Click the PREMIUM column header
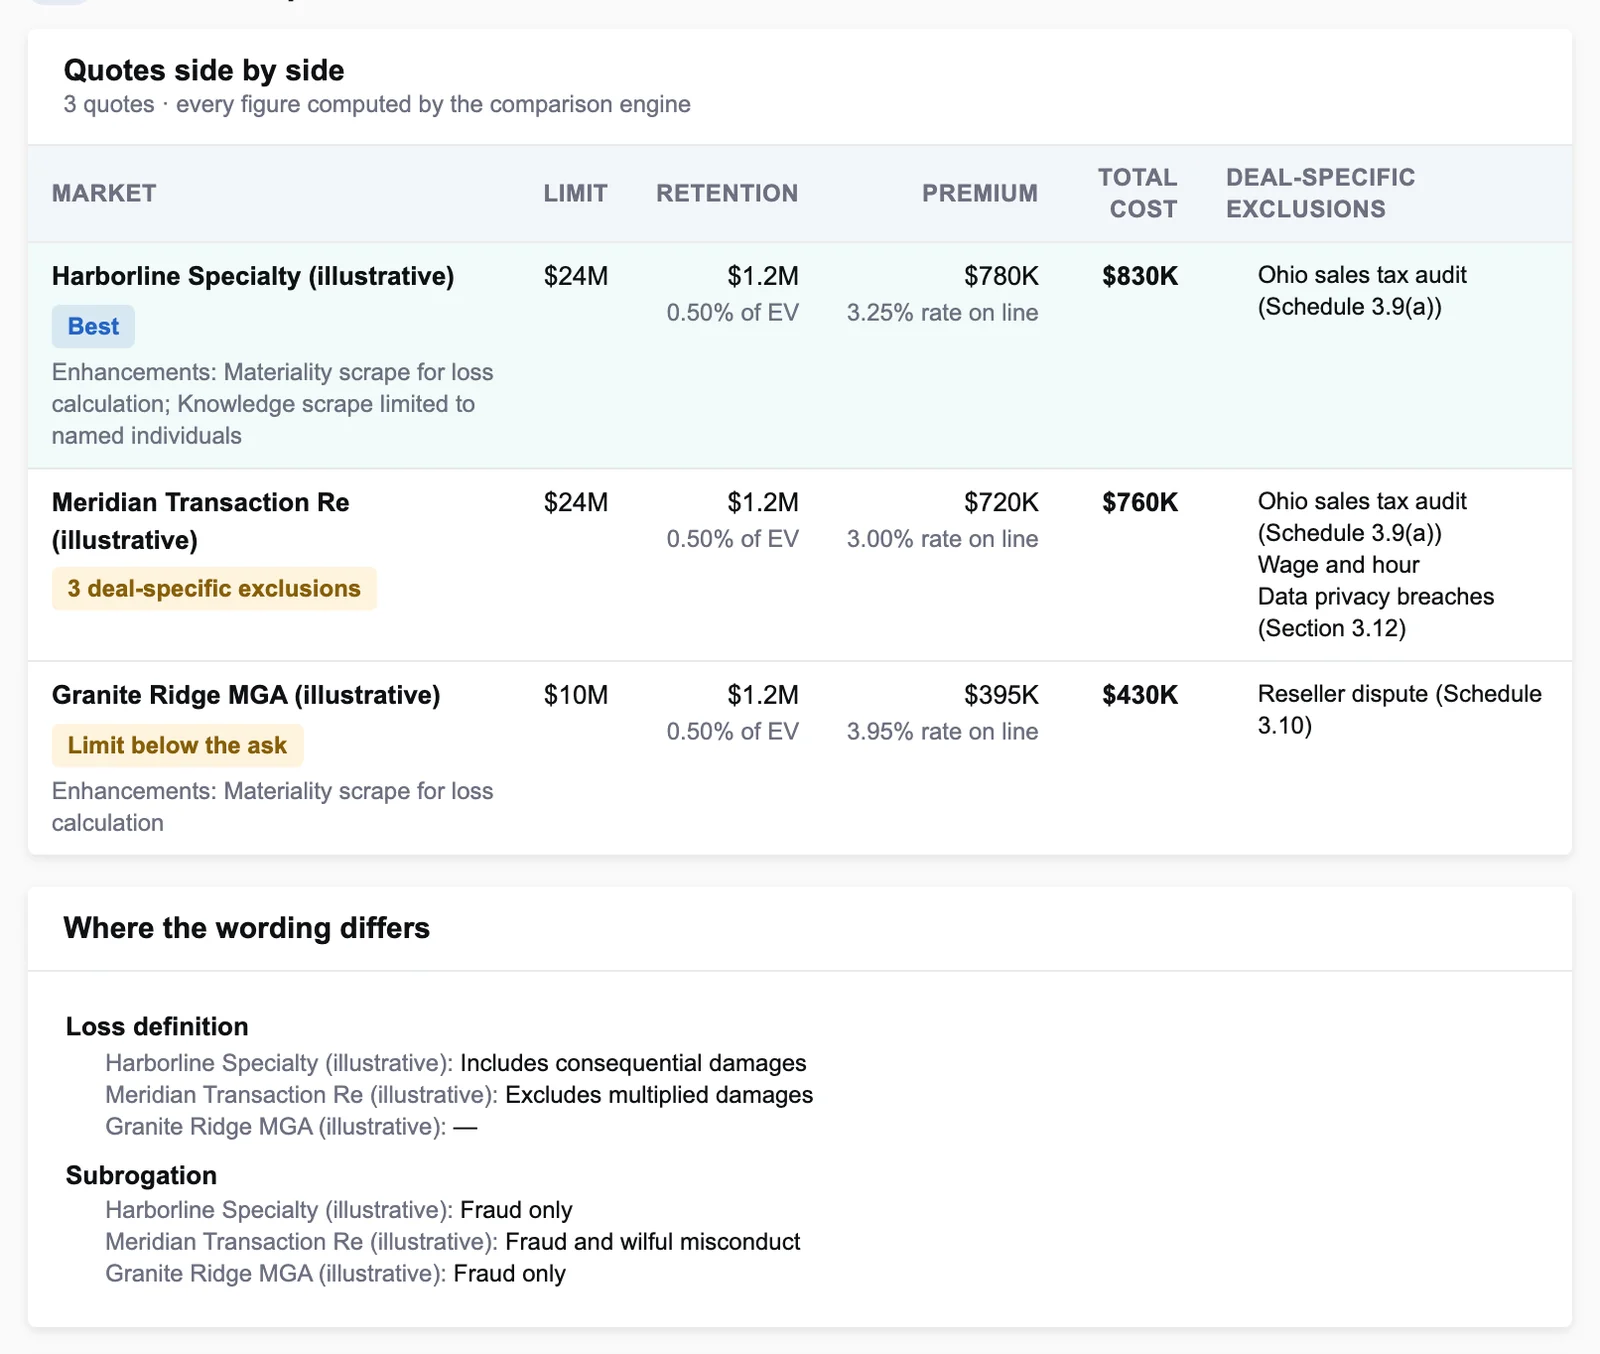 (x=980, y=193)
